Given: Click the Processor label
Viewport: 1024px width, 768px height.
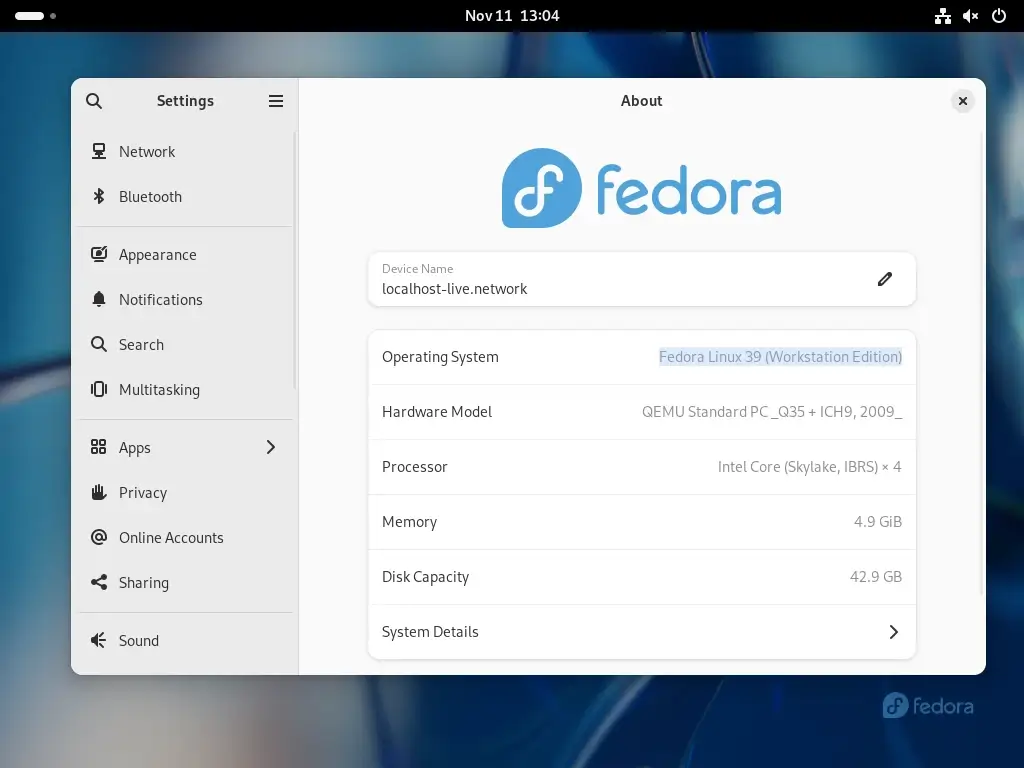Looking at the screenshot, I should (415, 466).
